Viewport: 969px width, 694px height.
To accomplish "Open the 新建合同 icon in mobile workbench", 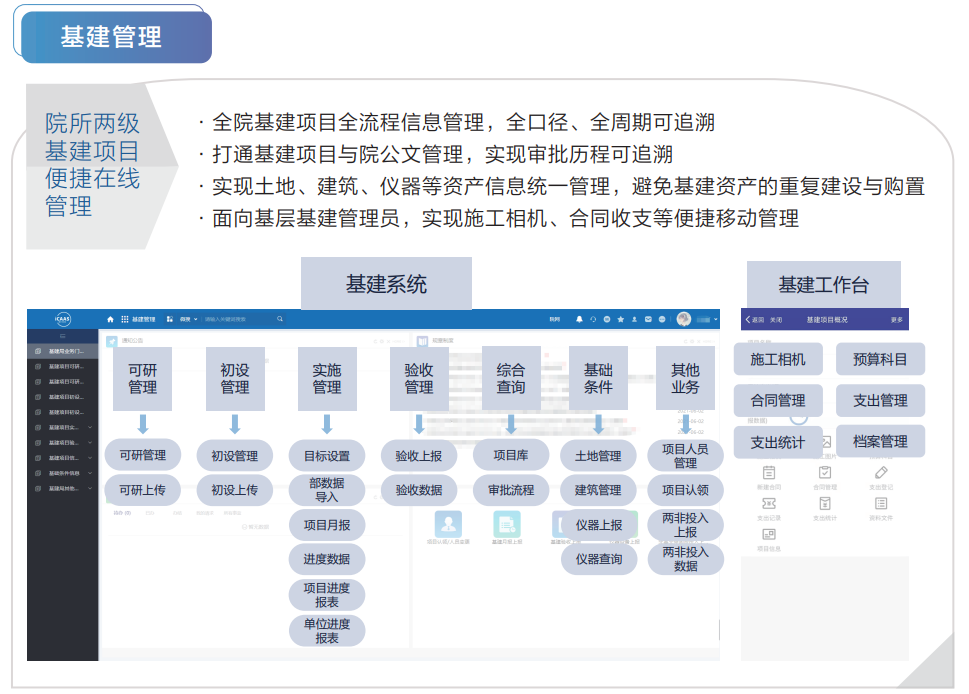I will [x=769, y=473].
